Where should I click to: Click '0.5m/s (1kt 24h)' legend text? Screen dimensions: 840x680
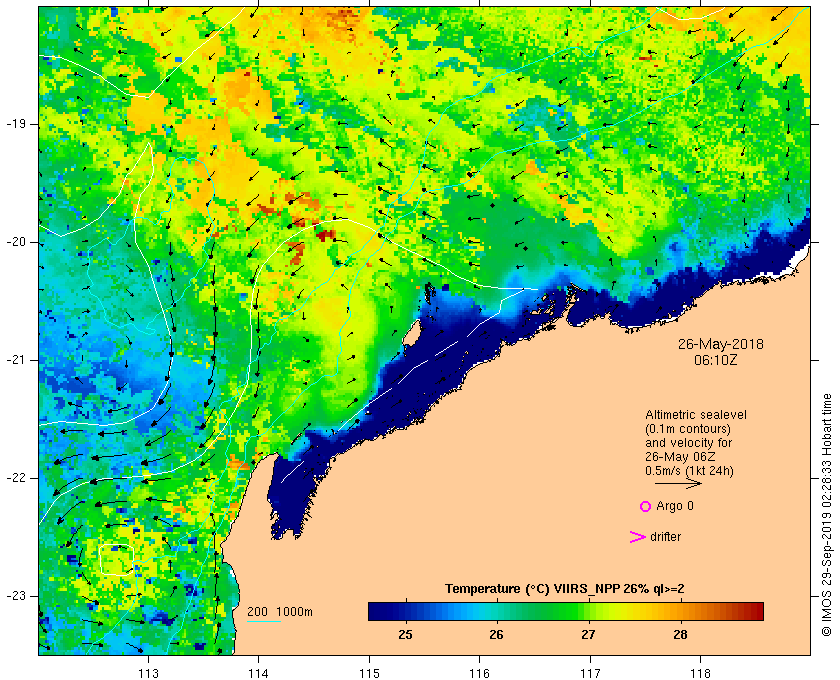coord(689,471)
